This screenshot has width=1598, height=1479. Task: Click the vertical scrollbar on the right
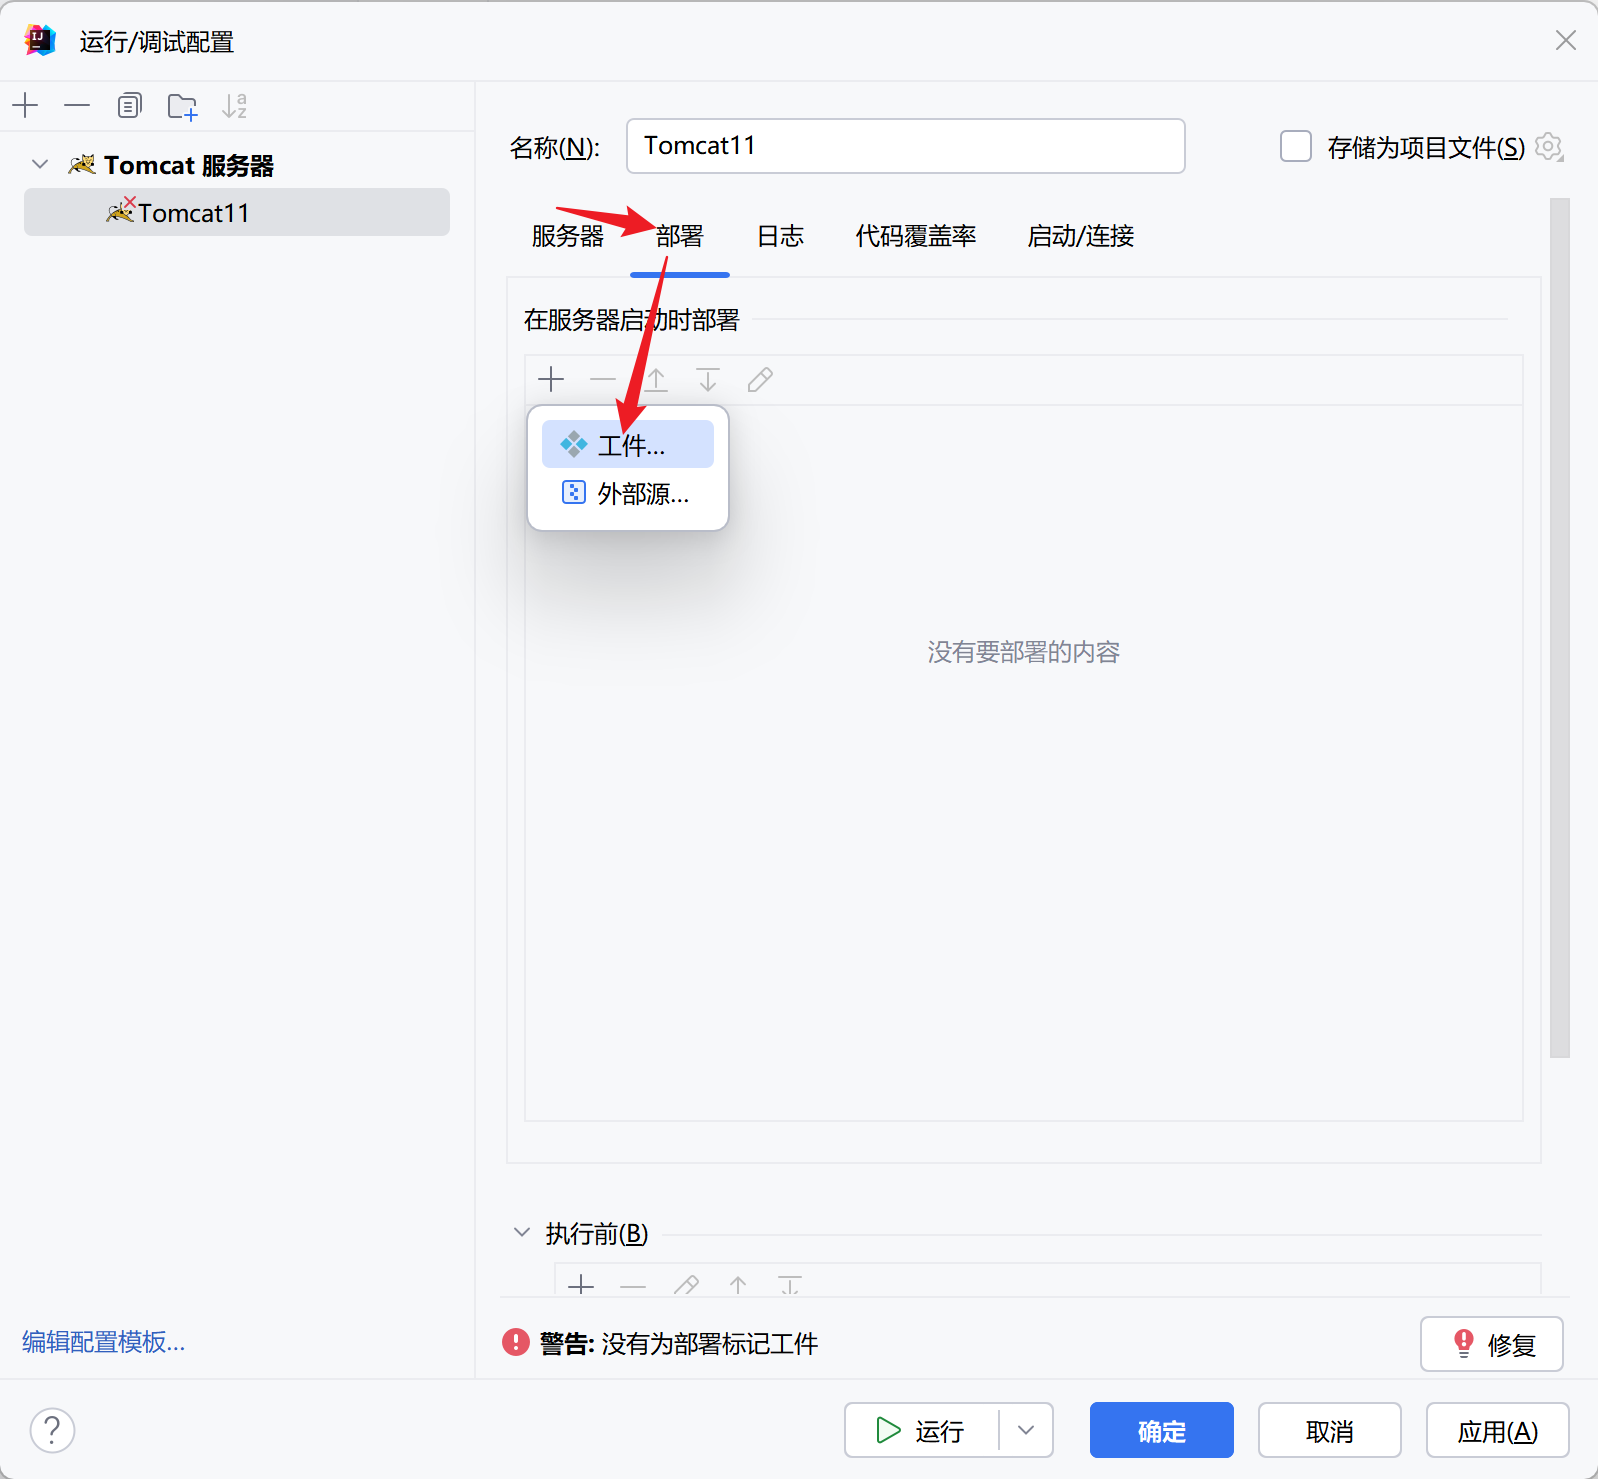(1560, 627)
